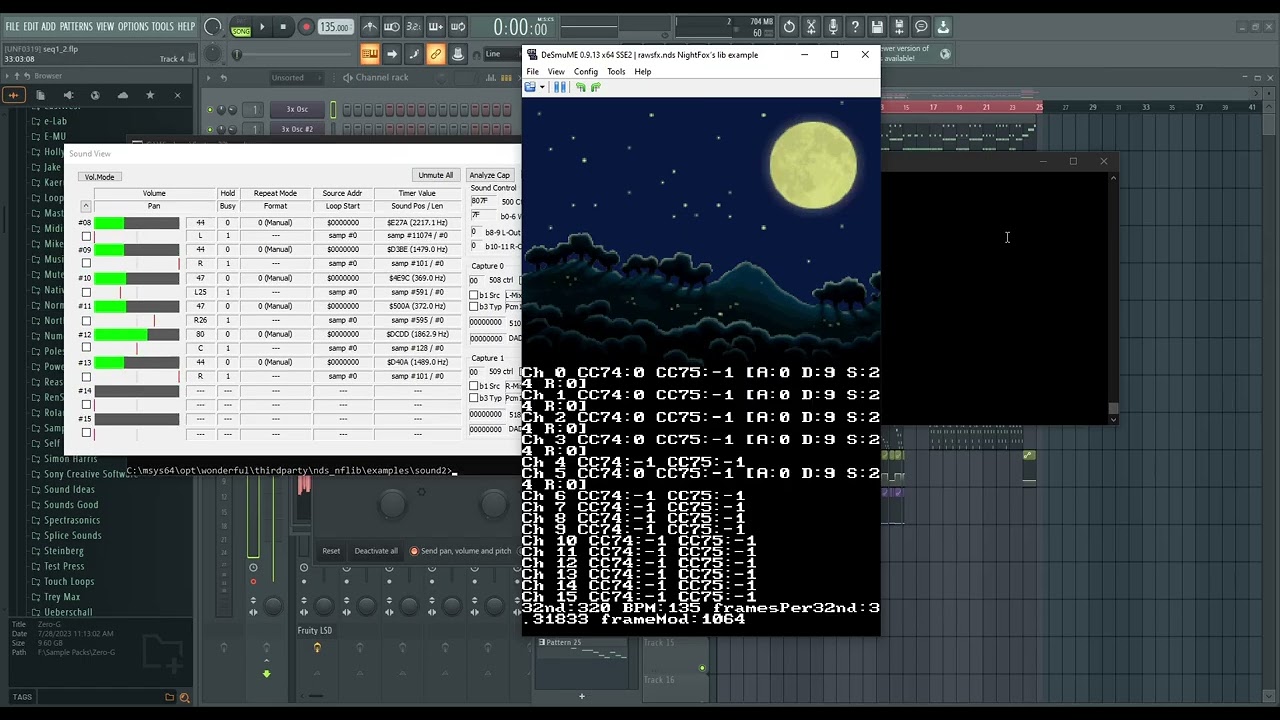The width and height of the screenshot is (1280, 720).
Task: Arm the FL Studio record button
Action: click(x=306, y=28)
